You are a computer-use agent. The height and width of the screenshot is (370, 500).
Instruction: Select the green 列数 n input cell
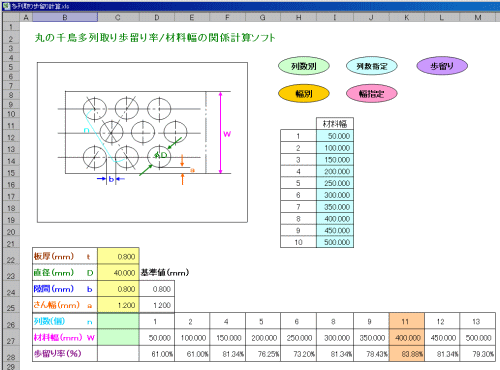pyautogui.click(x=118, y=321)
